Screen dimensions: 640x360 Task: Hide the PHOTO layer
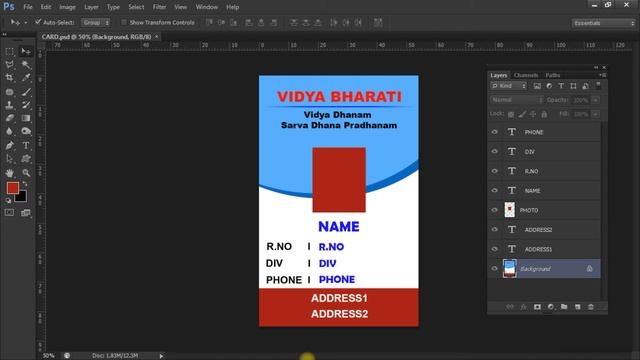[x=495, y=210]
